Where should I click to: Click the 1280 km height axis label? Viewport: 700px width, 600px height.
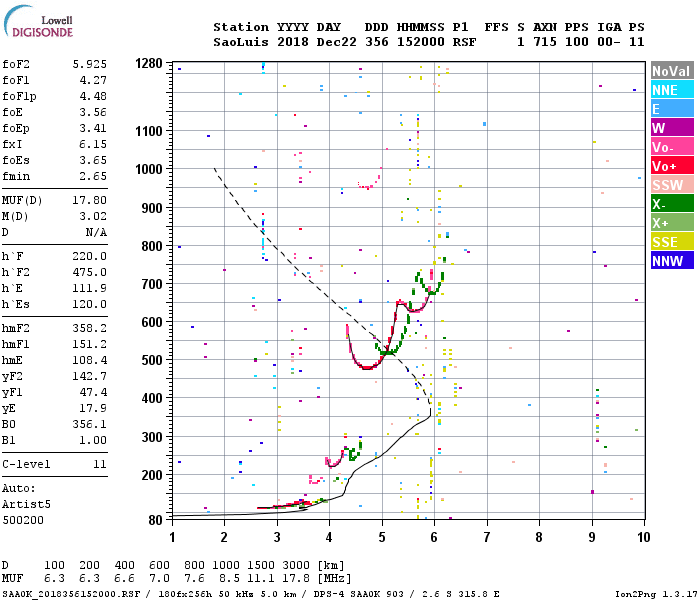coord(149,64)
